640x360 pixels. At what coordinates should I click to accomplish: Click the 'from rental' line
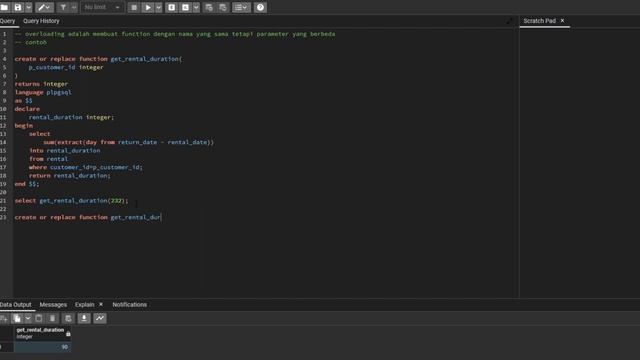pos(48,159)
